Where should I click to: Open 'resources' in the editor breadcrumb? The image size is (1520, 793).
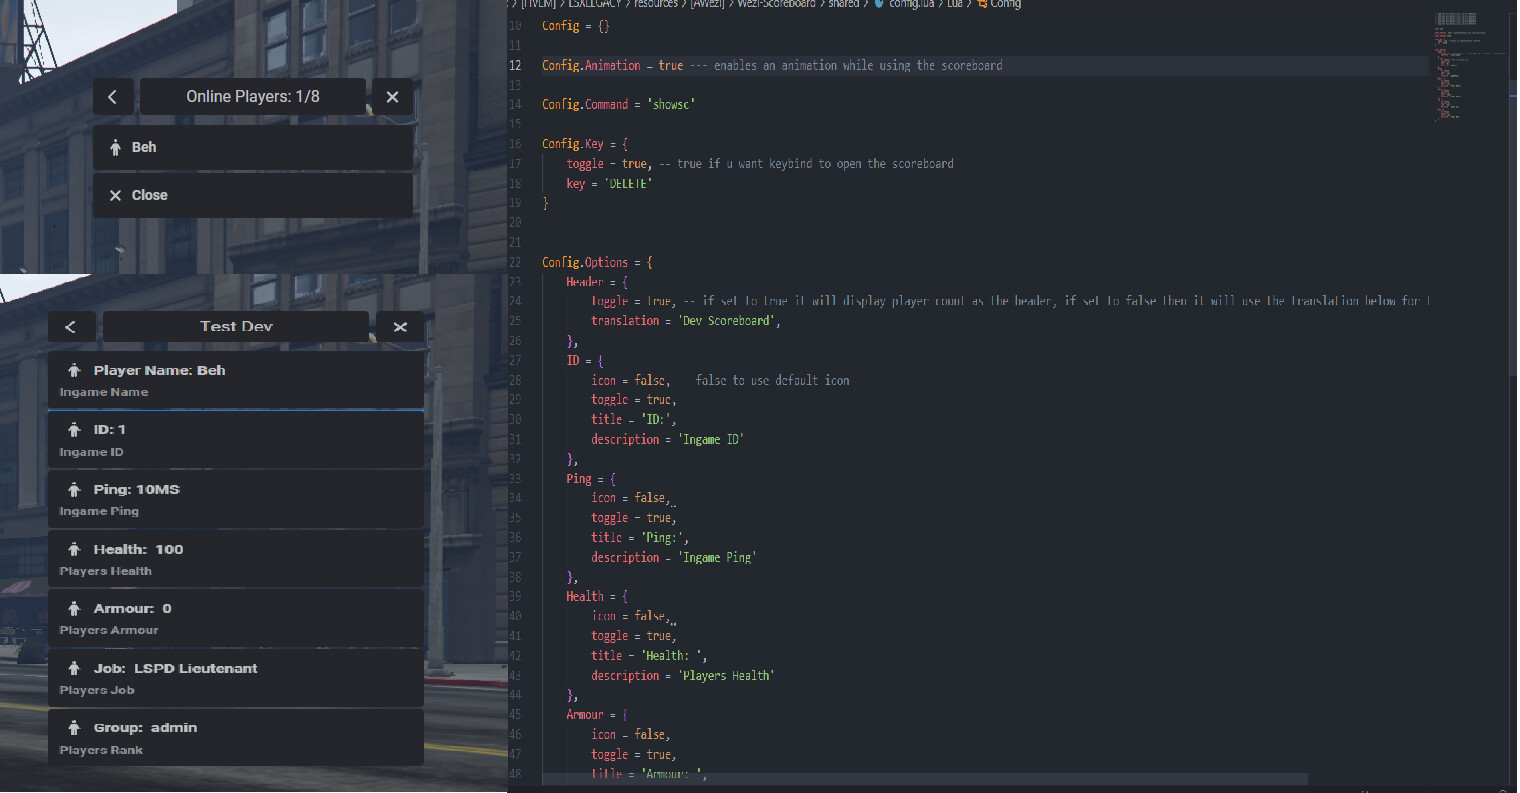[x=656, y=4]
